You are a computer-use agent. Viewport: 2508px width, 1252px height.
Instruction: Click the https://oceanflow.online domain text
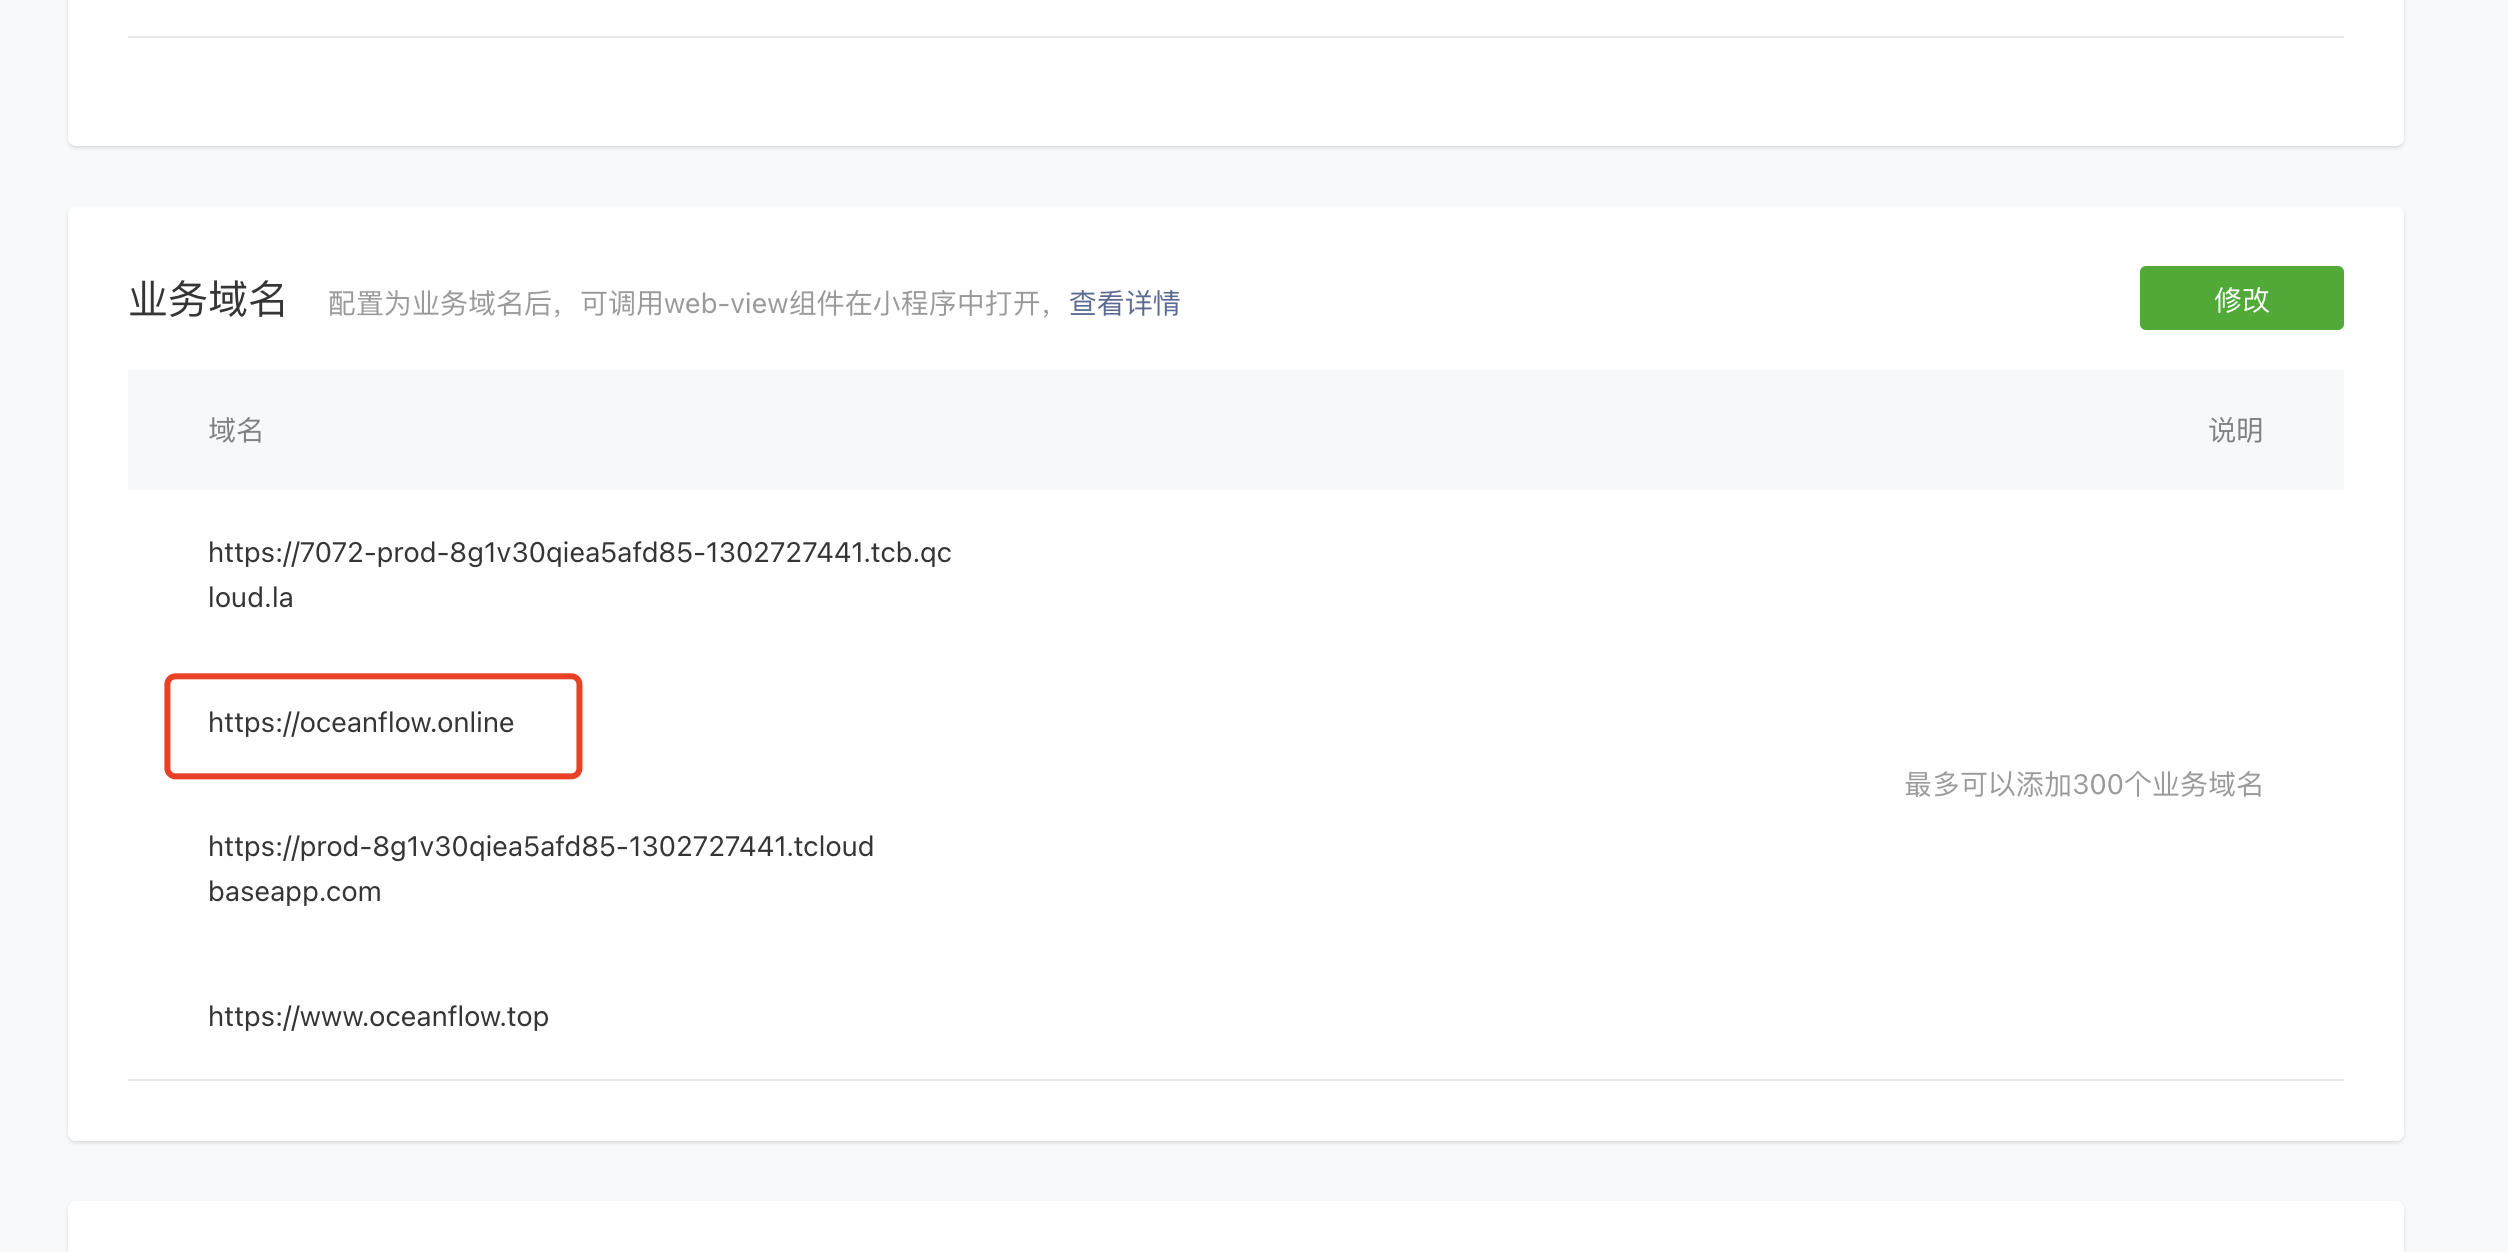point(361,723)
